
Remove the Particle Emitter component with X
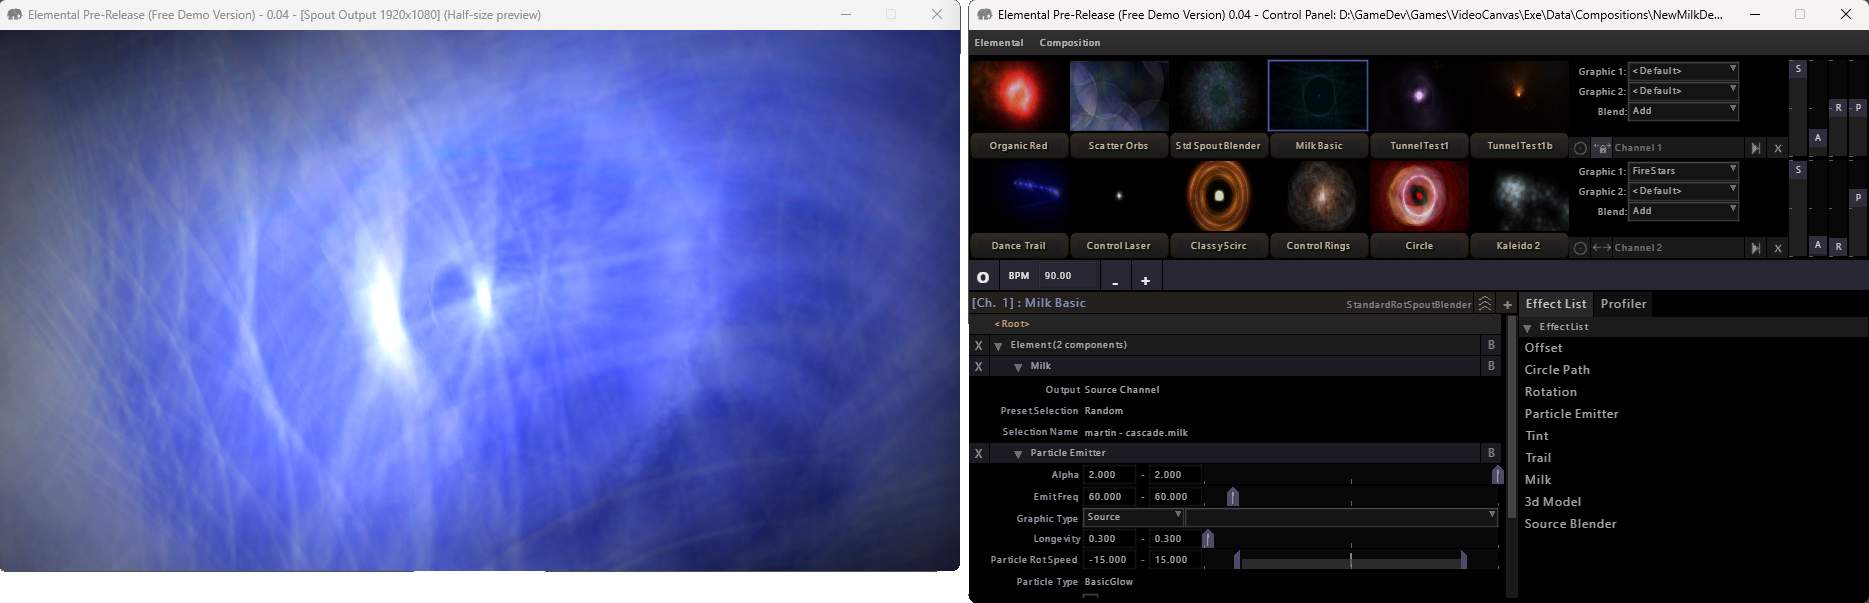coord(979,454)
